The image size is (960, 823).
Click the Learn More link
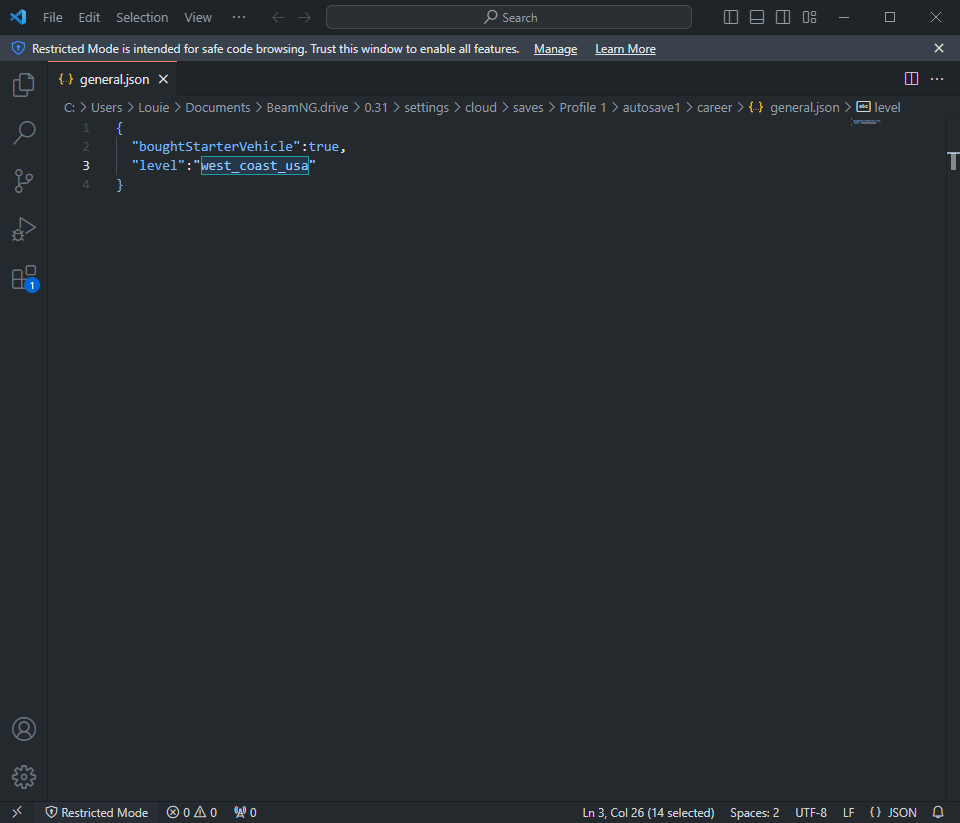pos(625,48)
